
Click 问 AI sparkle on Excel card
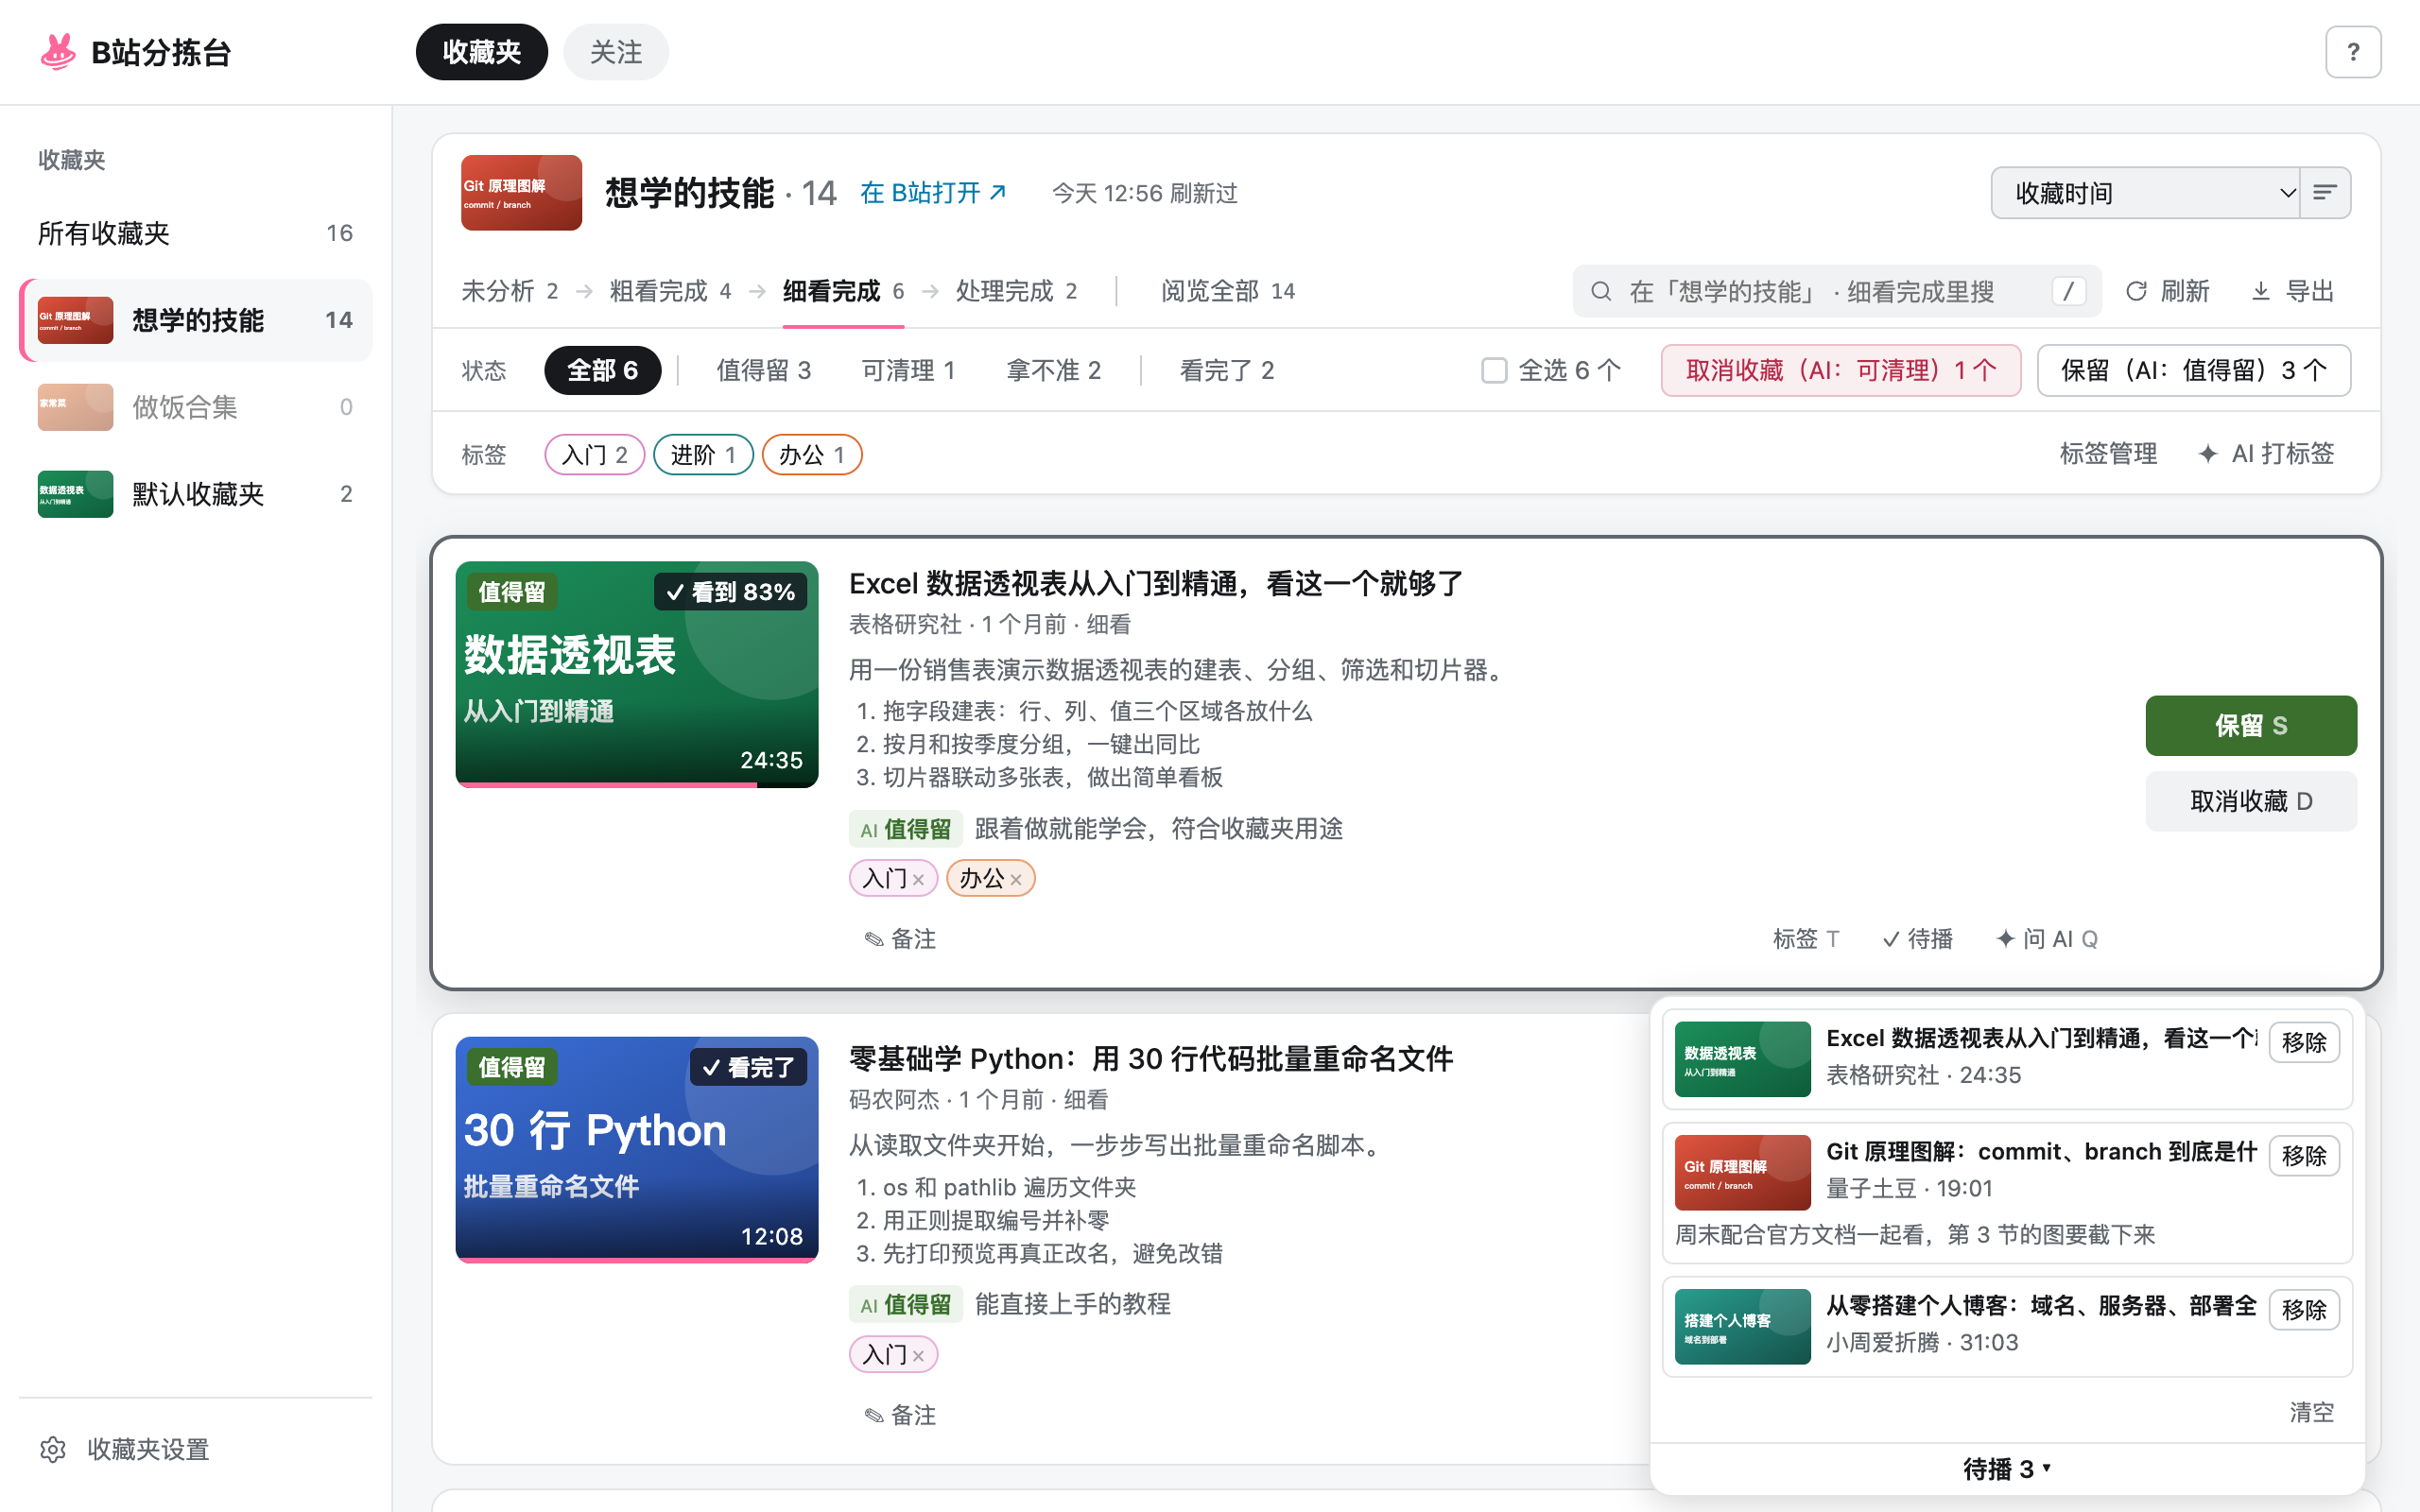point(2046,939)
